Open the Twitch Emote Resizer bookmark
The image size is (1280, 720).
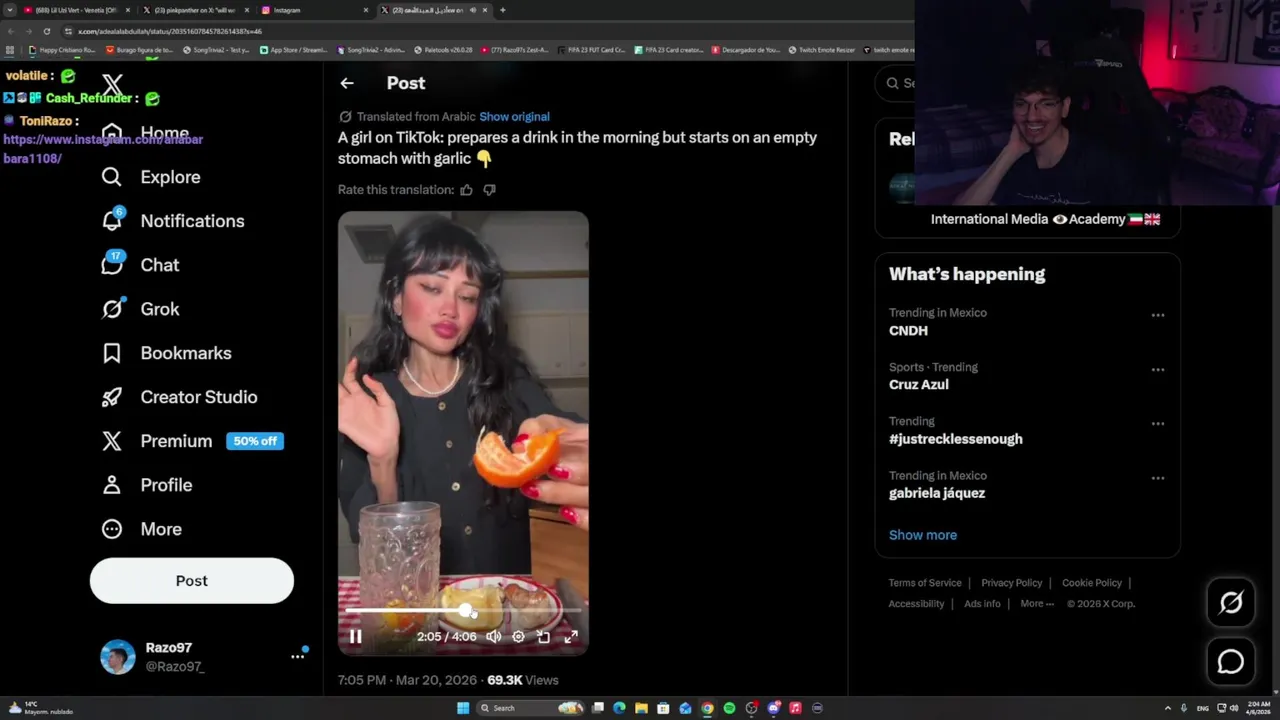tap(821, 50)
